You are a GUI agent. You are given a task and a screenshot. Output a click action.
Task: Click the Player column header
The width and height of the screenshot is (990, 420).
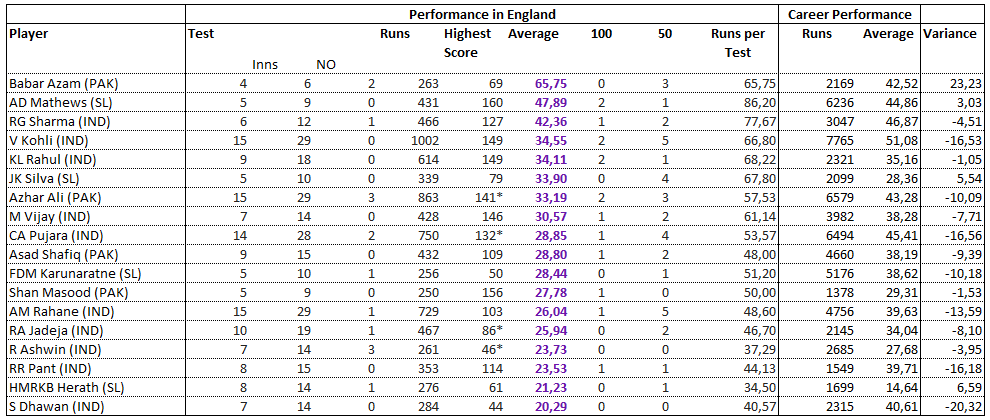[30, 34]
